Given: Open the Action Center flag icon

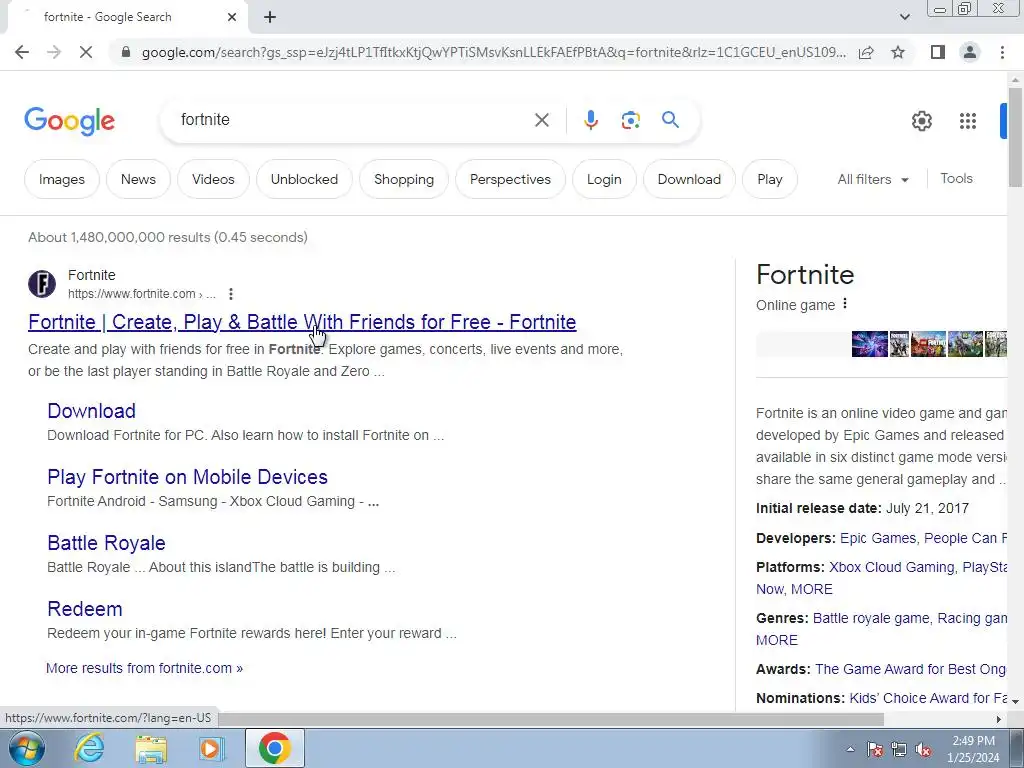Looking at the screenshot, I should [x=875, y=750].
